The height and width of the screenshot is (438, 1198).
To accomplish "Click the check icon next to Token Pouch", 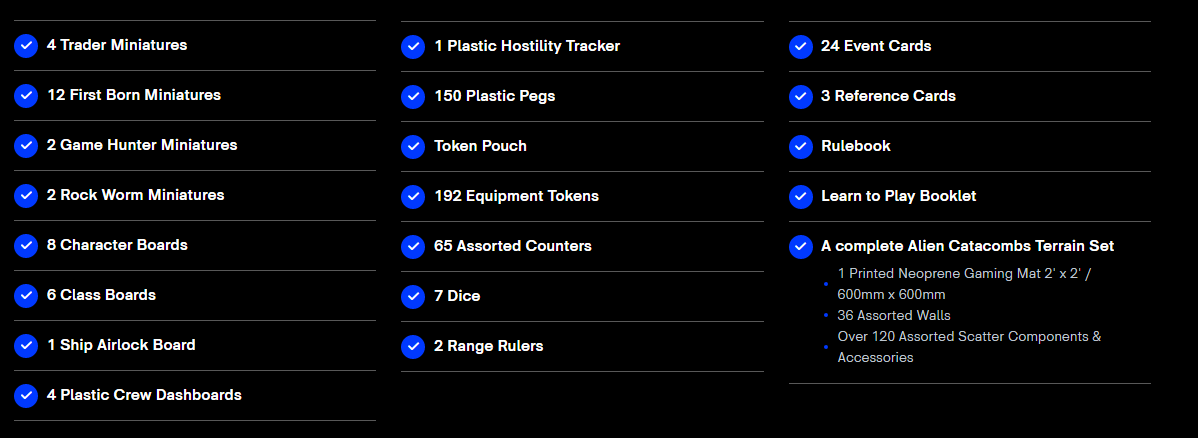I will (x=413, y=147).
